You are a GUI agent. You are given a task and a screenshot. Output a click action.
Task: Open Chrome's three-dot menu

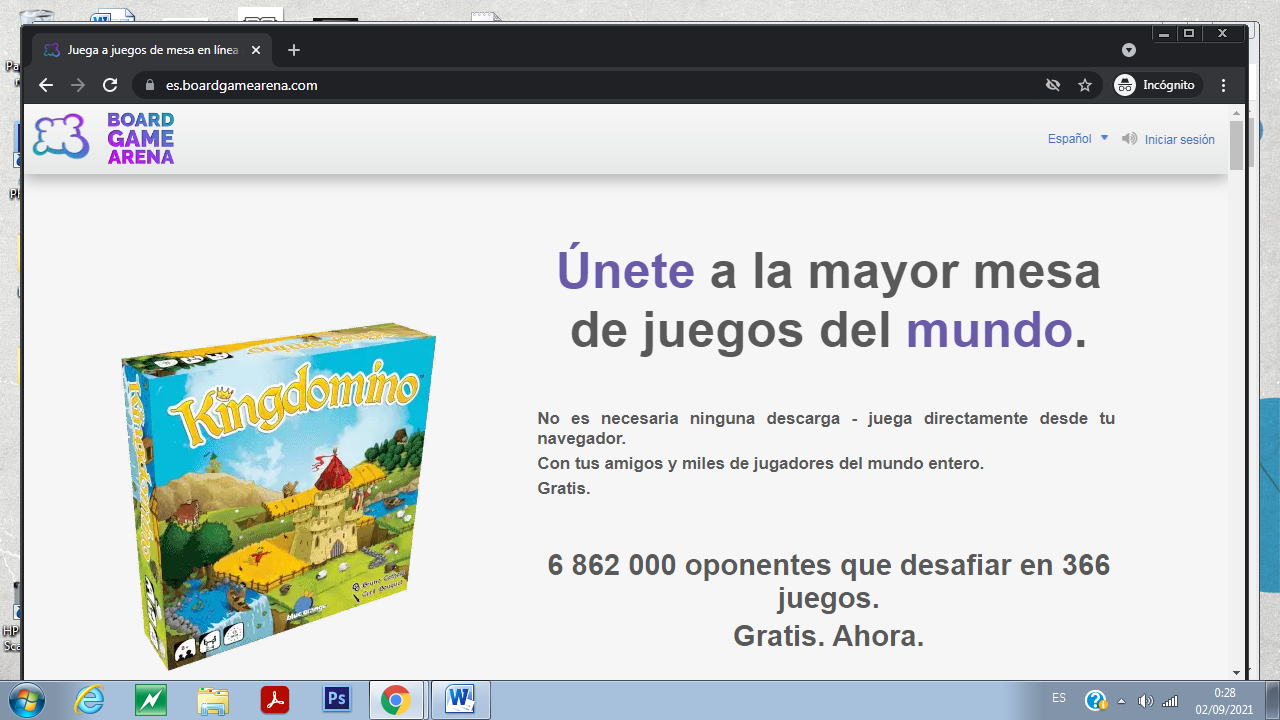click(1224, 85)
